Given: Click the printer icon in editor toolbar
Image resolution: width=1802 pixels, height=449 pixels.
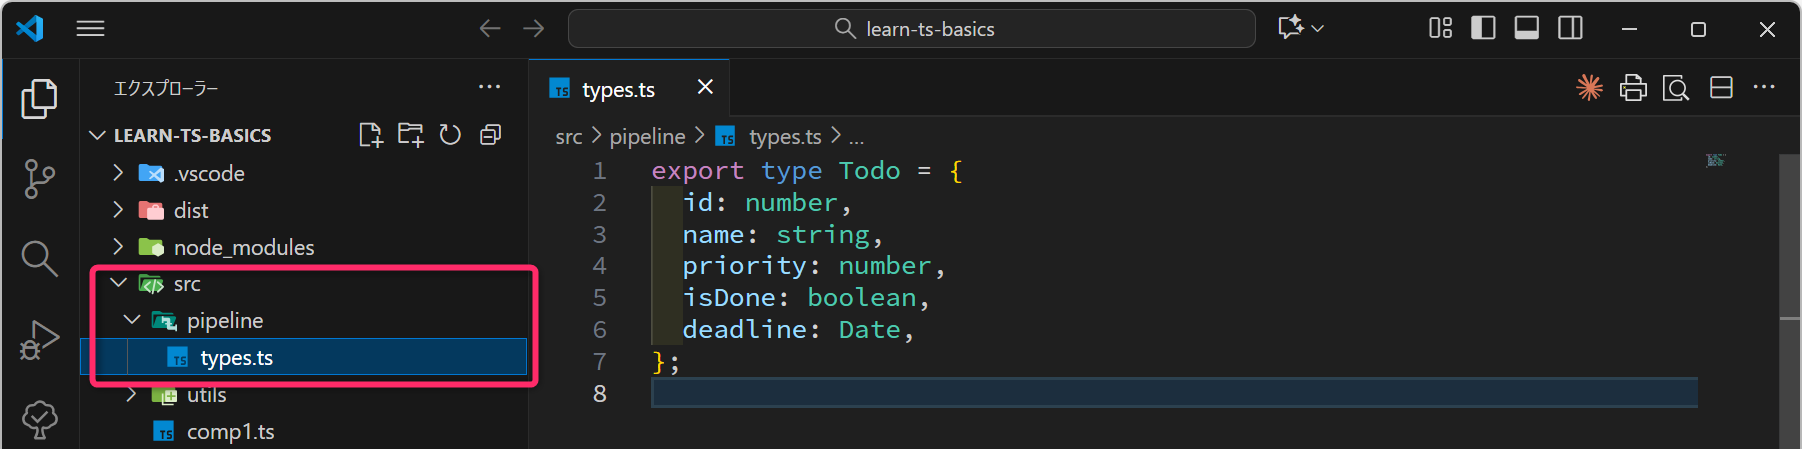Looking at the screenshot, I should pos(1633,88).
